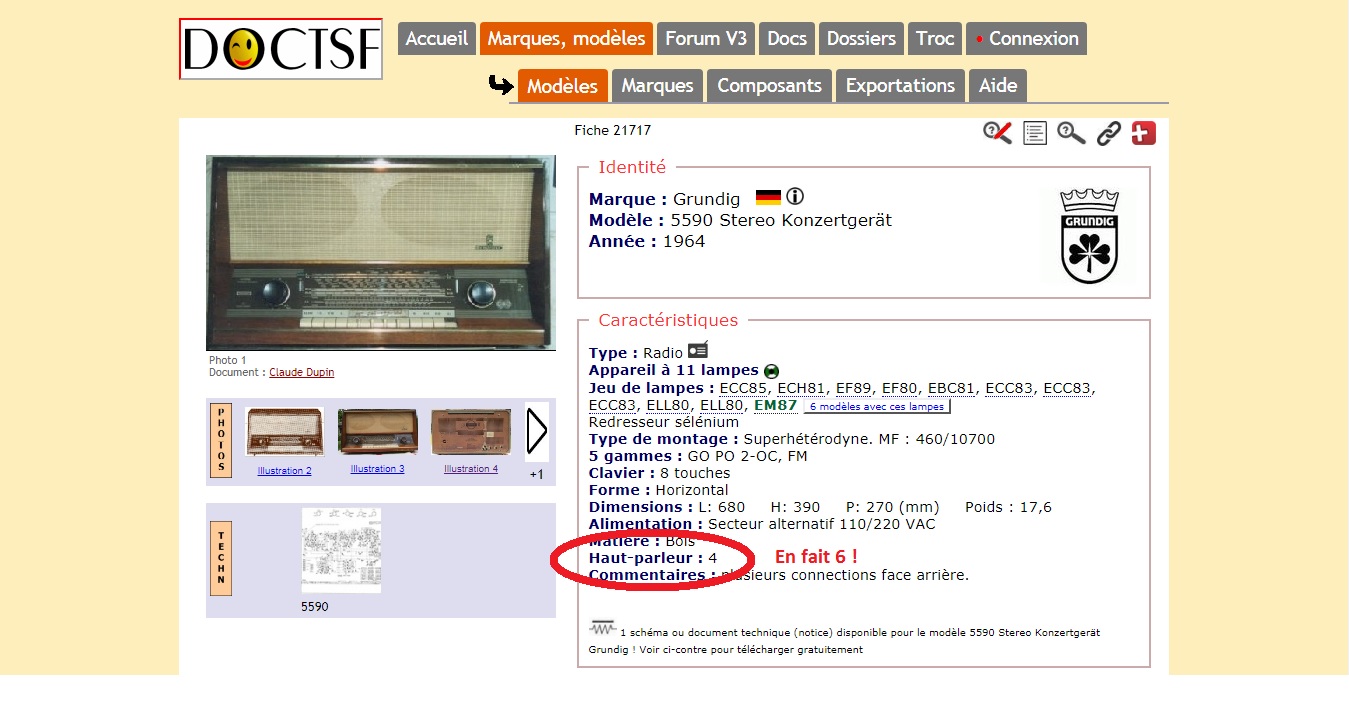Screen dimensions: 1349x712
Task: Click the main Grundig radio photo
Action: (x=381, y=252)
